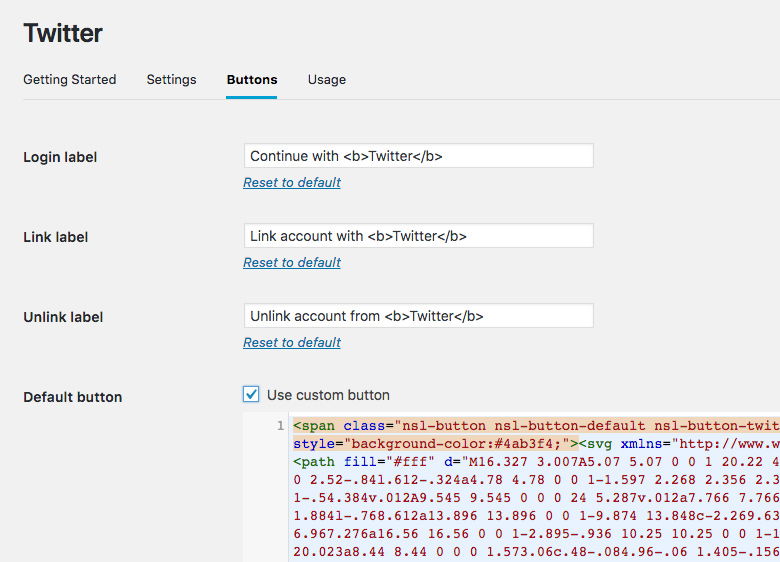The height and width of the screenshot is (562, 780).
Task: Reset the Login label to default
Action: [291, 182]
